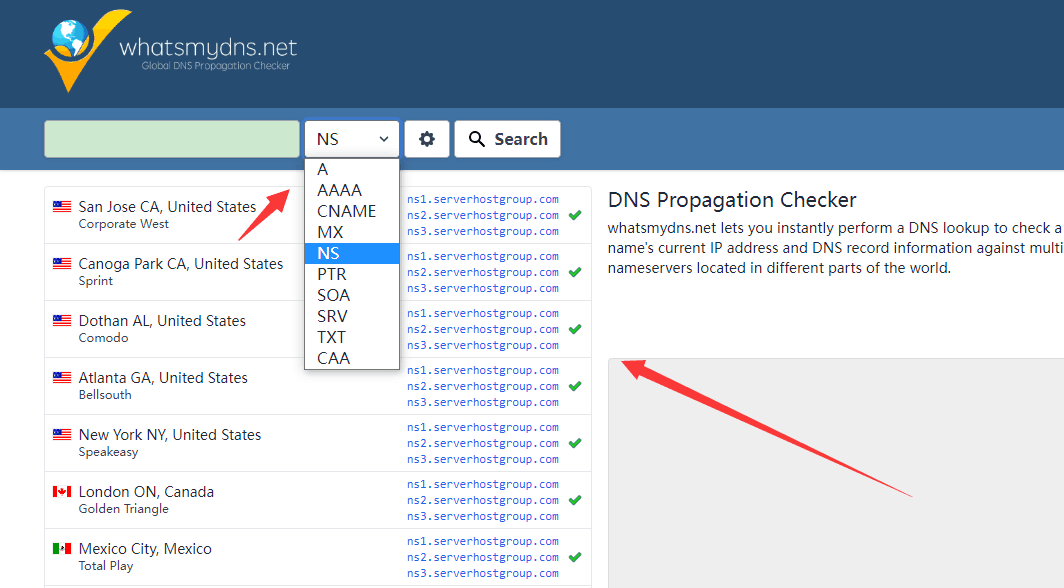Click green checkmark in Atlanta GA row
The height and width of the screenshot is (588, 1064).
[x=575, y=386]
